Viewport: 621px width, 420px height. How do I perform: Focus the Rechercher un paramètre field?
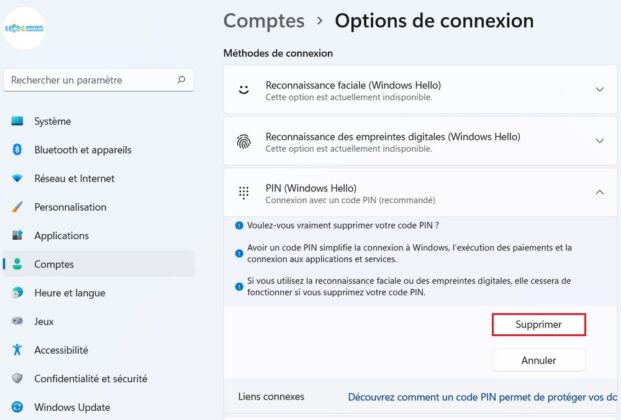pos(88,80)
